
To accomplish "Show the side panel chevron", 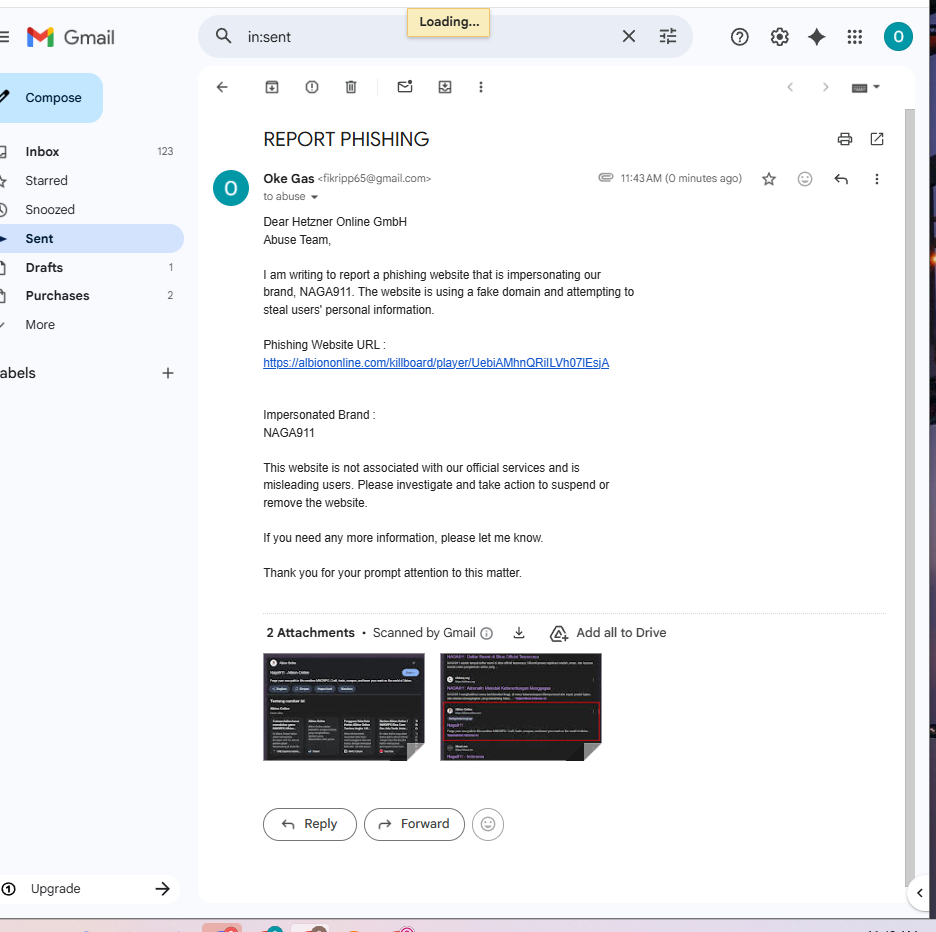I will [920, 893].
